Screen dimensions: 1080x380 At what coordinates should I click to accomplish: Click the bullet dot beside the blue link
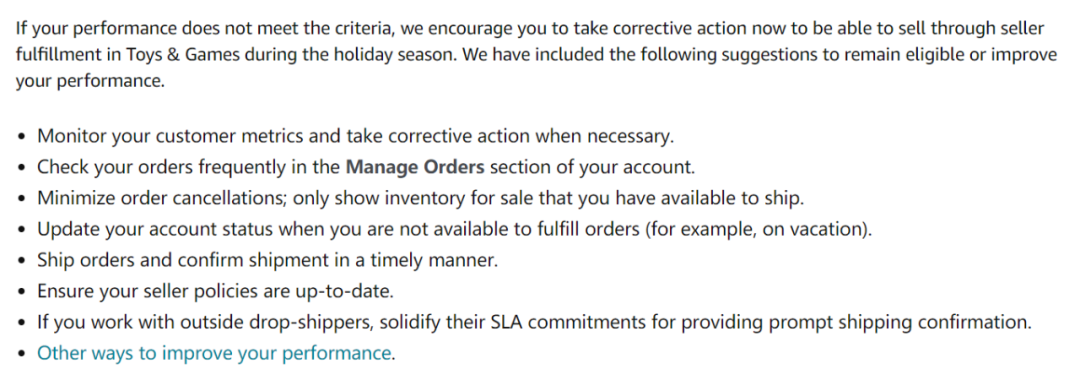23,354
